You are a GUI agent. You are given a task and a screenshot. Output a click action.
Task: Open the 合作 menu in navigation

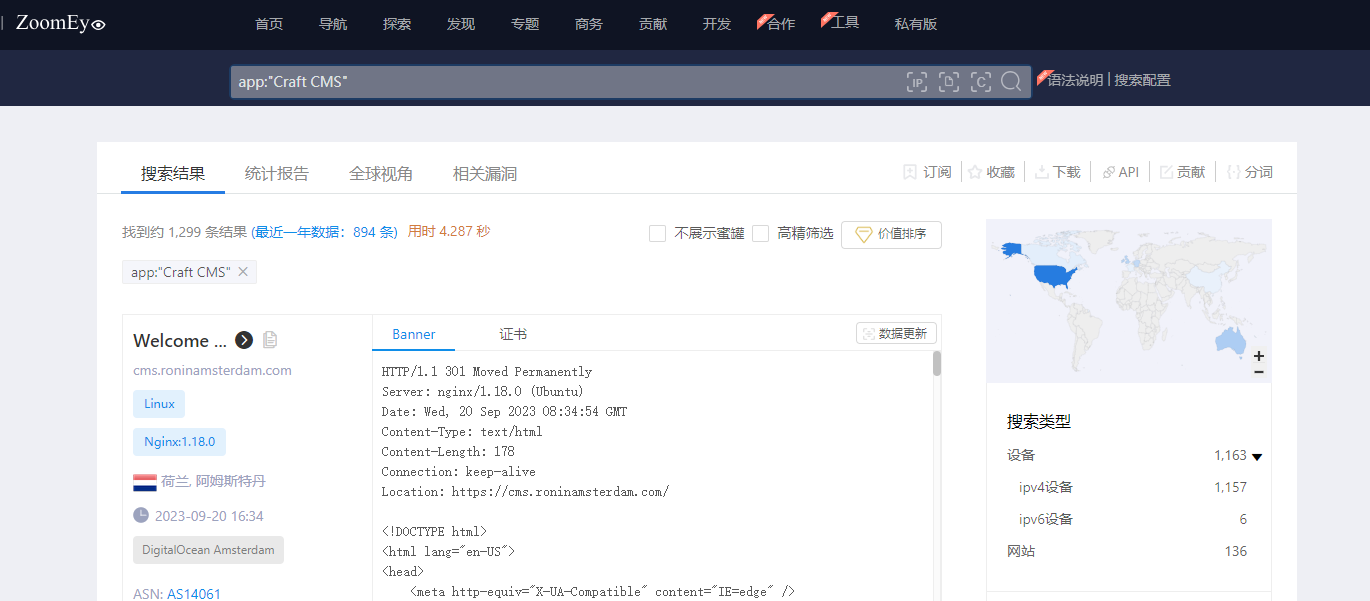click(x=778, y=23)
